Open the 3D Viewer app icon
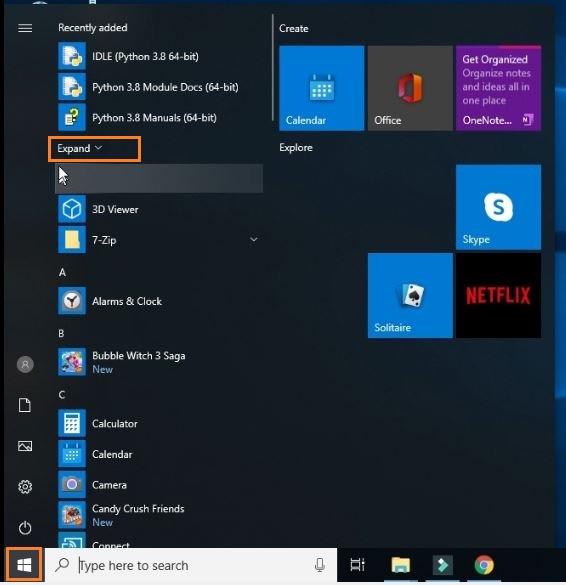Image resolution: width=566 pixels, height=585 pixels. point(72,209)
